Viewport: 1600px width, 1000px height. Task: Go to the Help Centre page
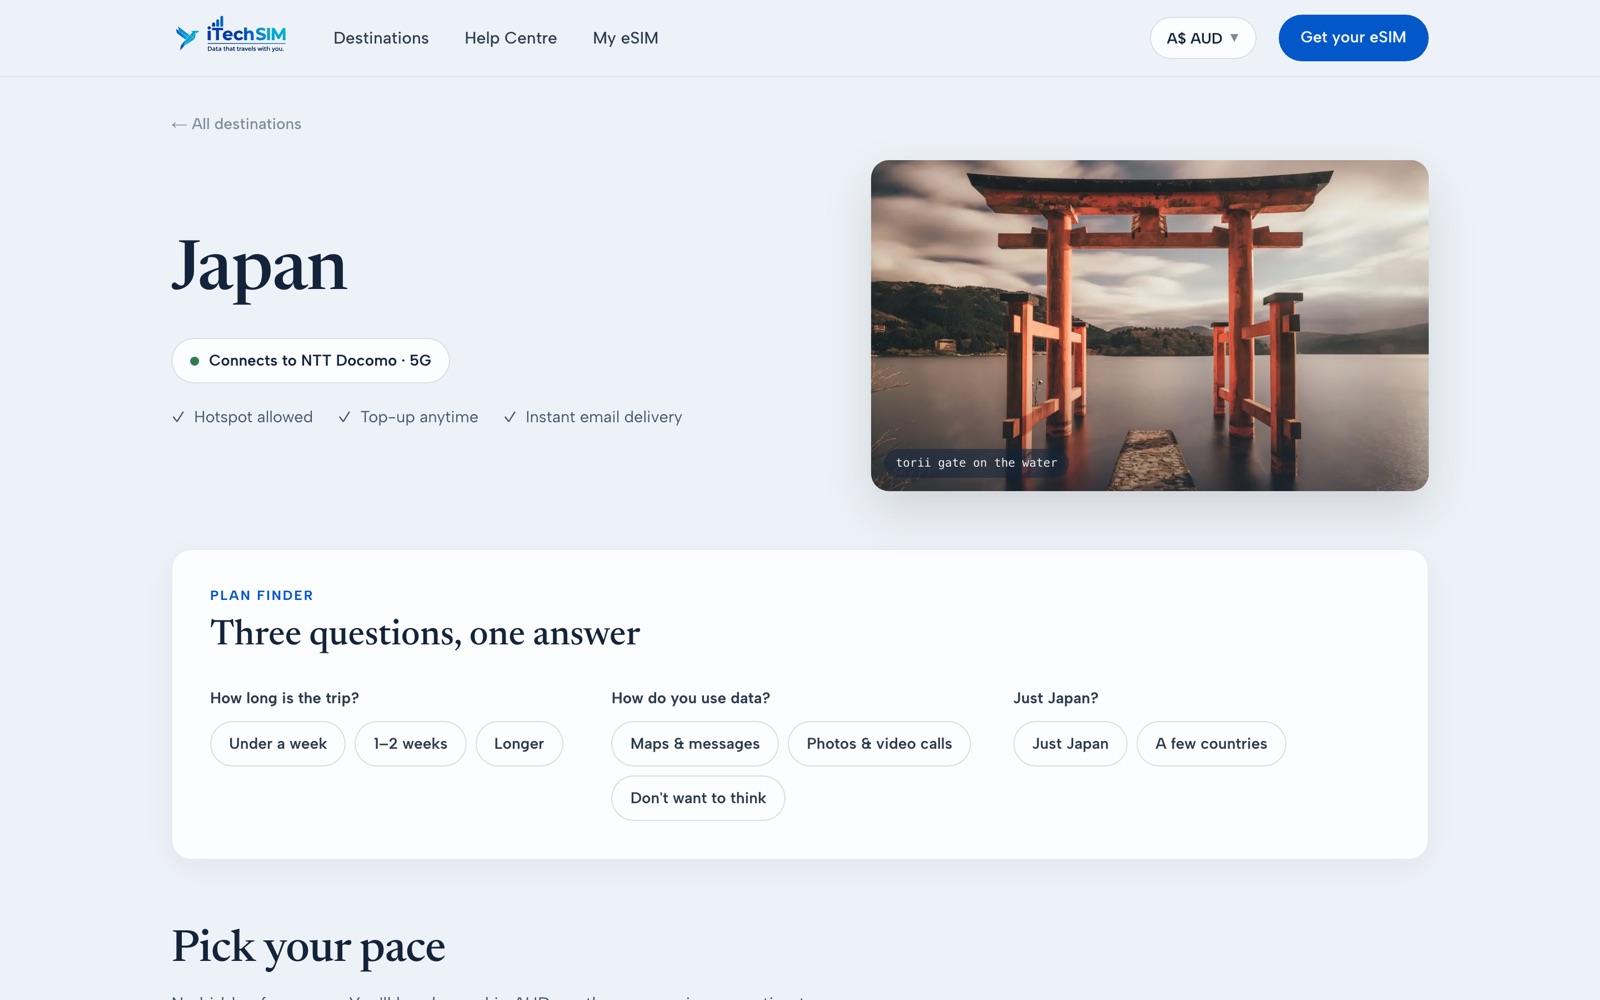point(511,38)
